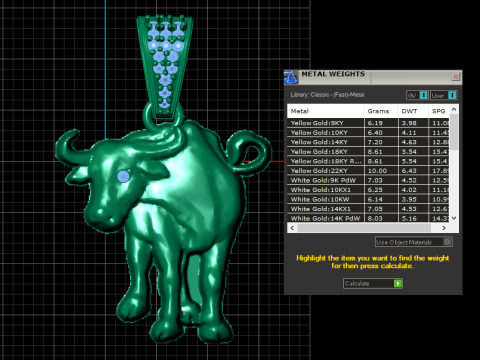Click the horizontal scrollbar thumb
Screen dimensions: 480x360
[x=364, y=228]
